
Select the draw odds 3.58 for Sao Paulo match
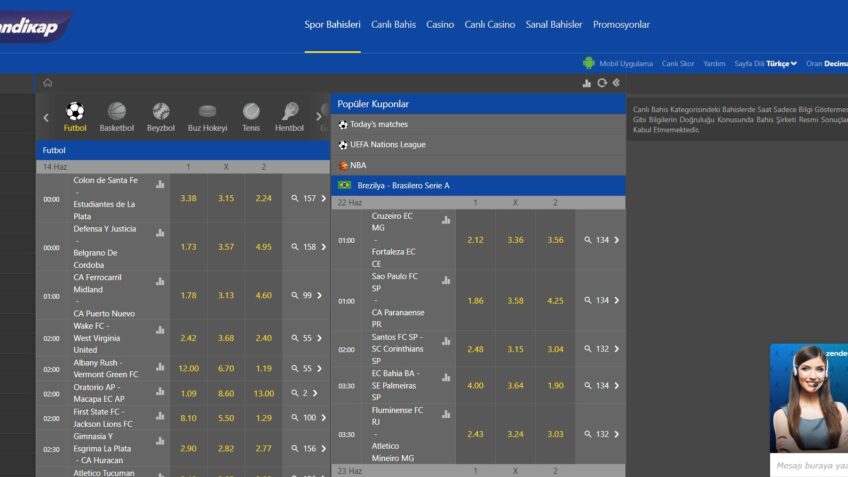click(515, 300)
